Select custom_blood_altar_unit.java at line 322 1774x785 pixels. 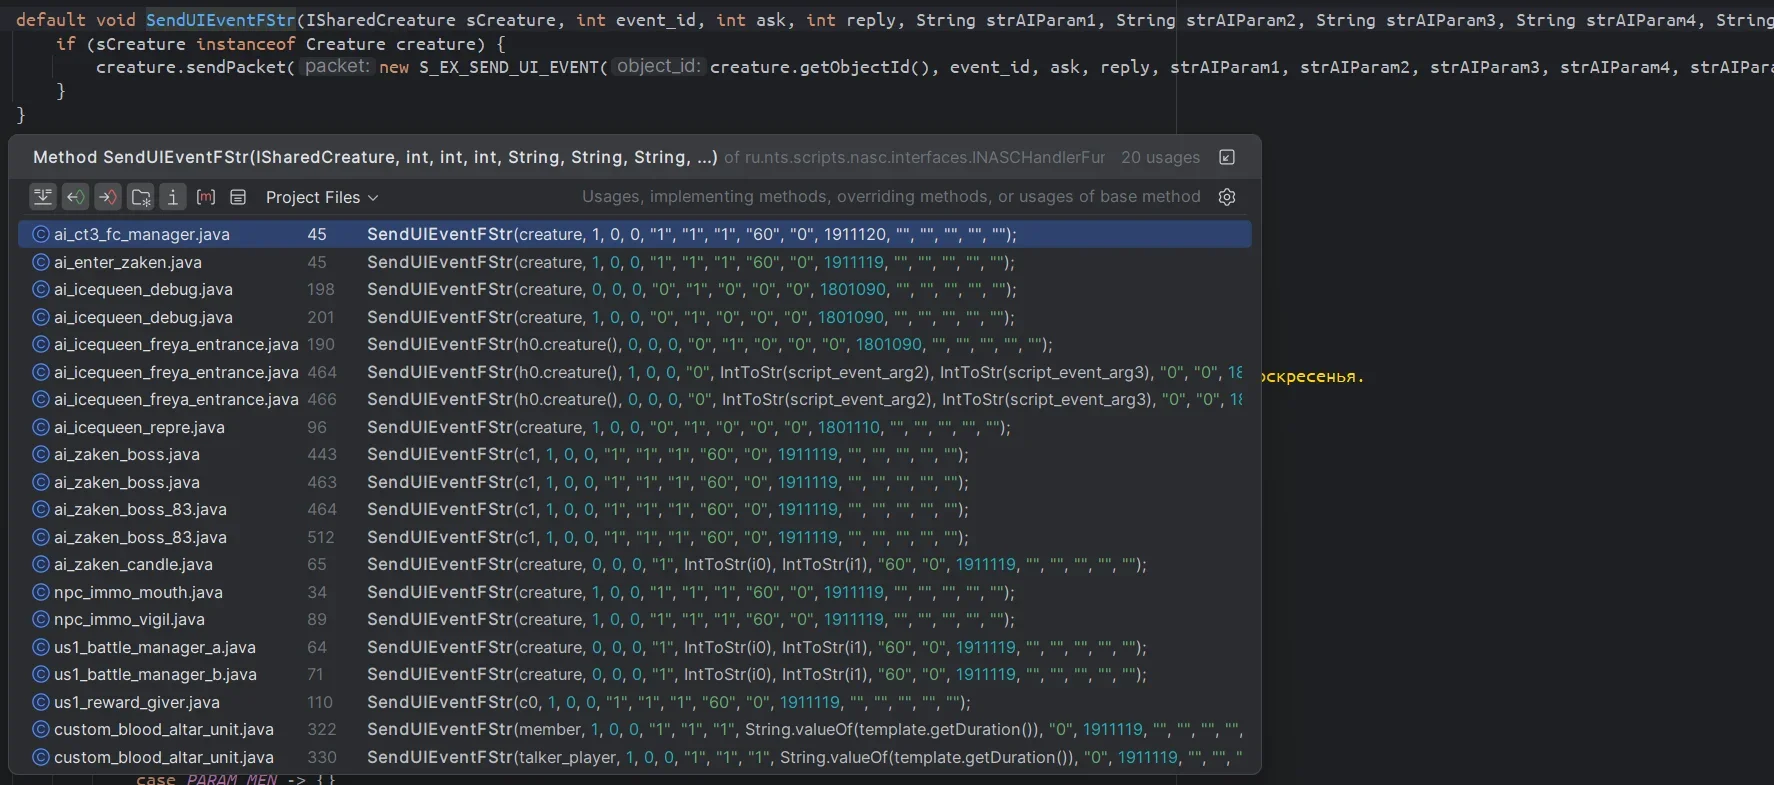click(x=164, y=729)
